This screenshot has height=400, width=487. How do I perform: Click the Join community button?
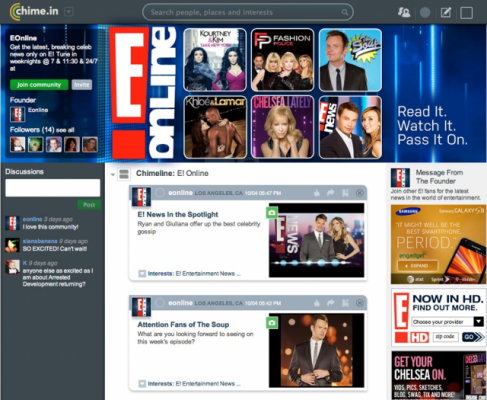[39, 85]
